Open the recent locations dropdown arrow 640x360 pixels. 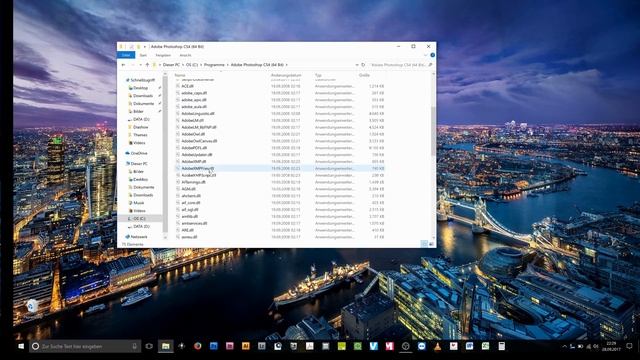pos(140,65)
